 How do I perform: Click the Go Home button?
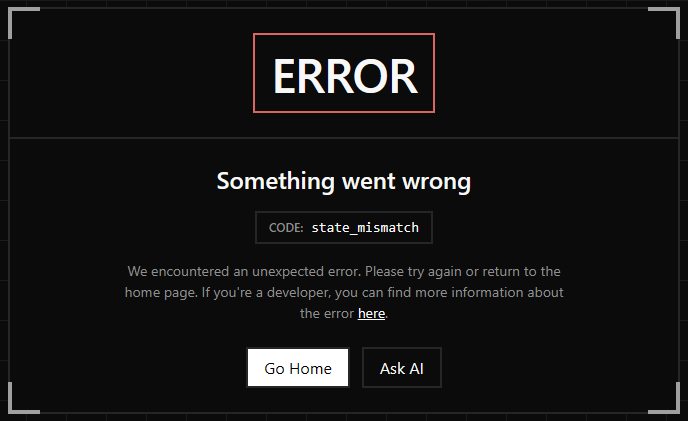[x=298, y=368]
